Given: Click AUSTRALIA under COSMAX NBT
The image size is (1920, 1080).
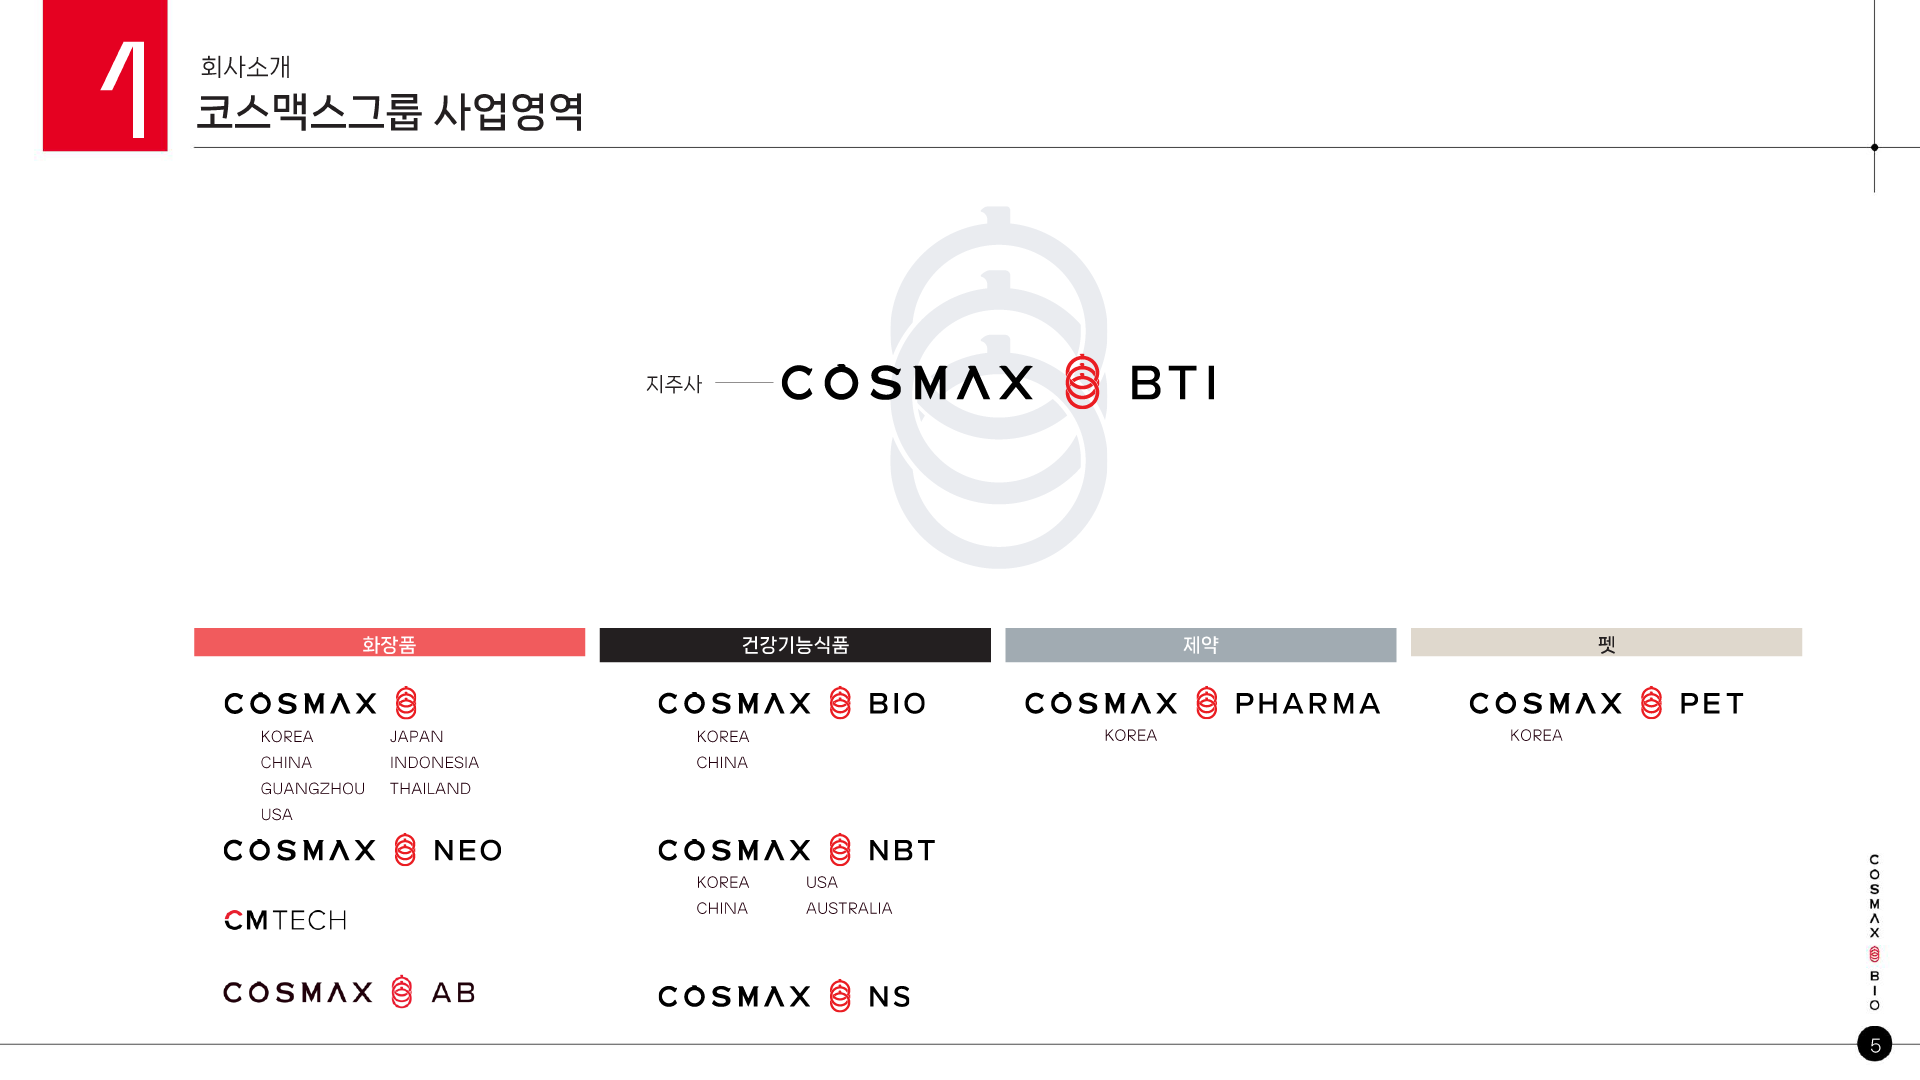Looking at the screenshot, I should pyautogui.click(x=849, y=909).
